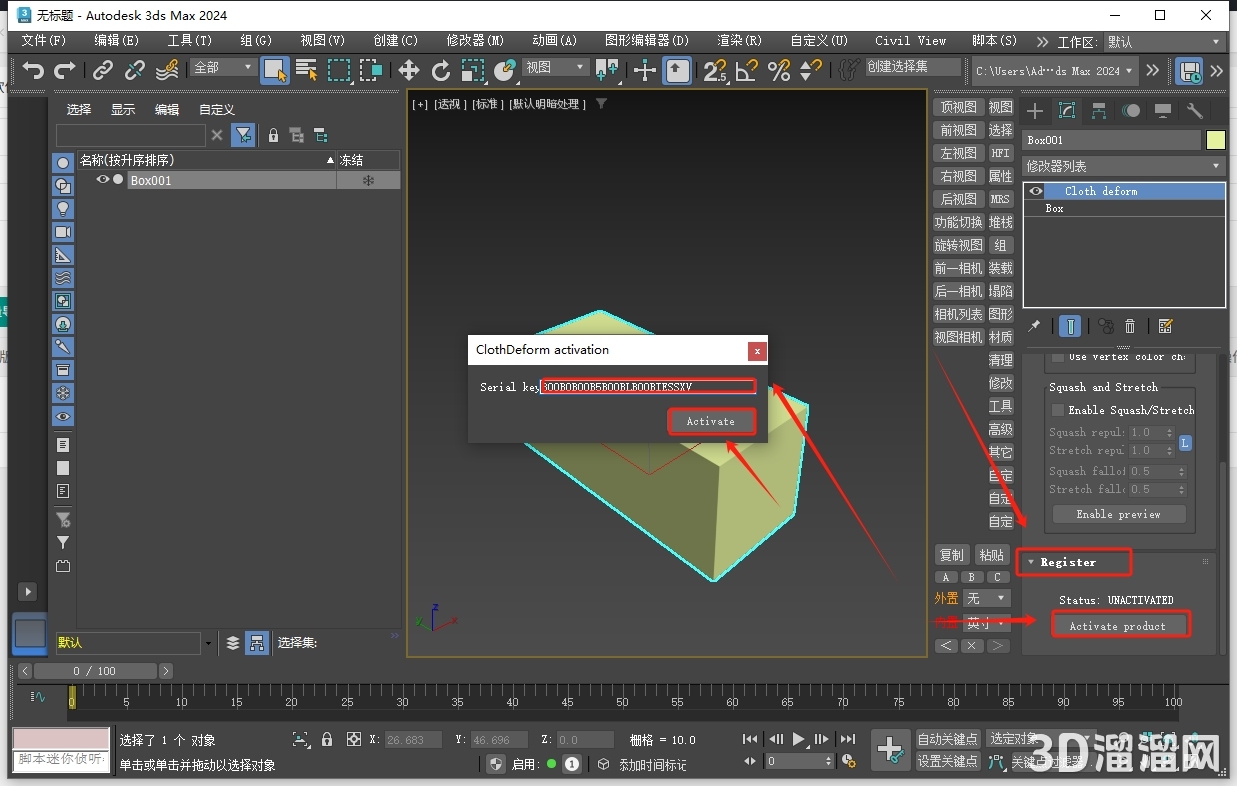
Task: Activate the Select and Rotate tool
Action: click(441, 70)
